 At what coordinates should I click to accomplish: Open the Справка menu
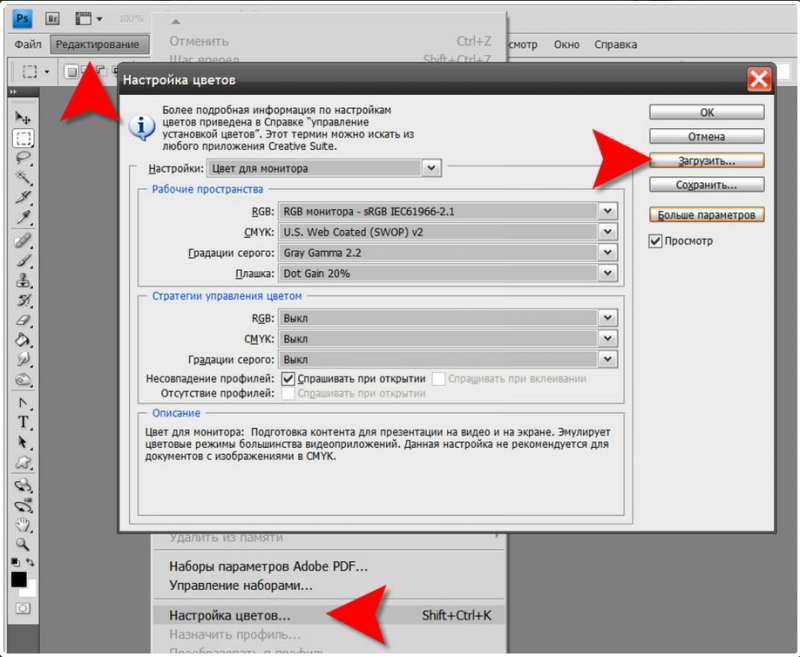pos(615,44)
